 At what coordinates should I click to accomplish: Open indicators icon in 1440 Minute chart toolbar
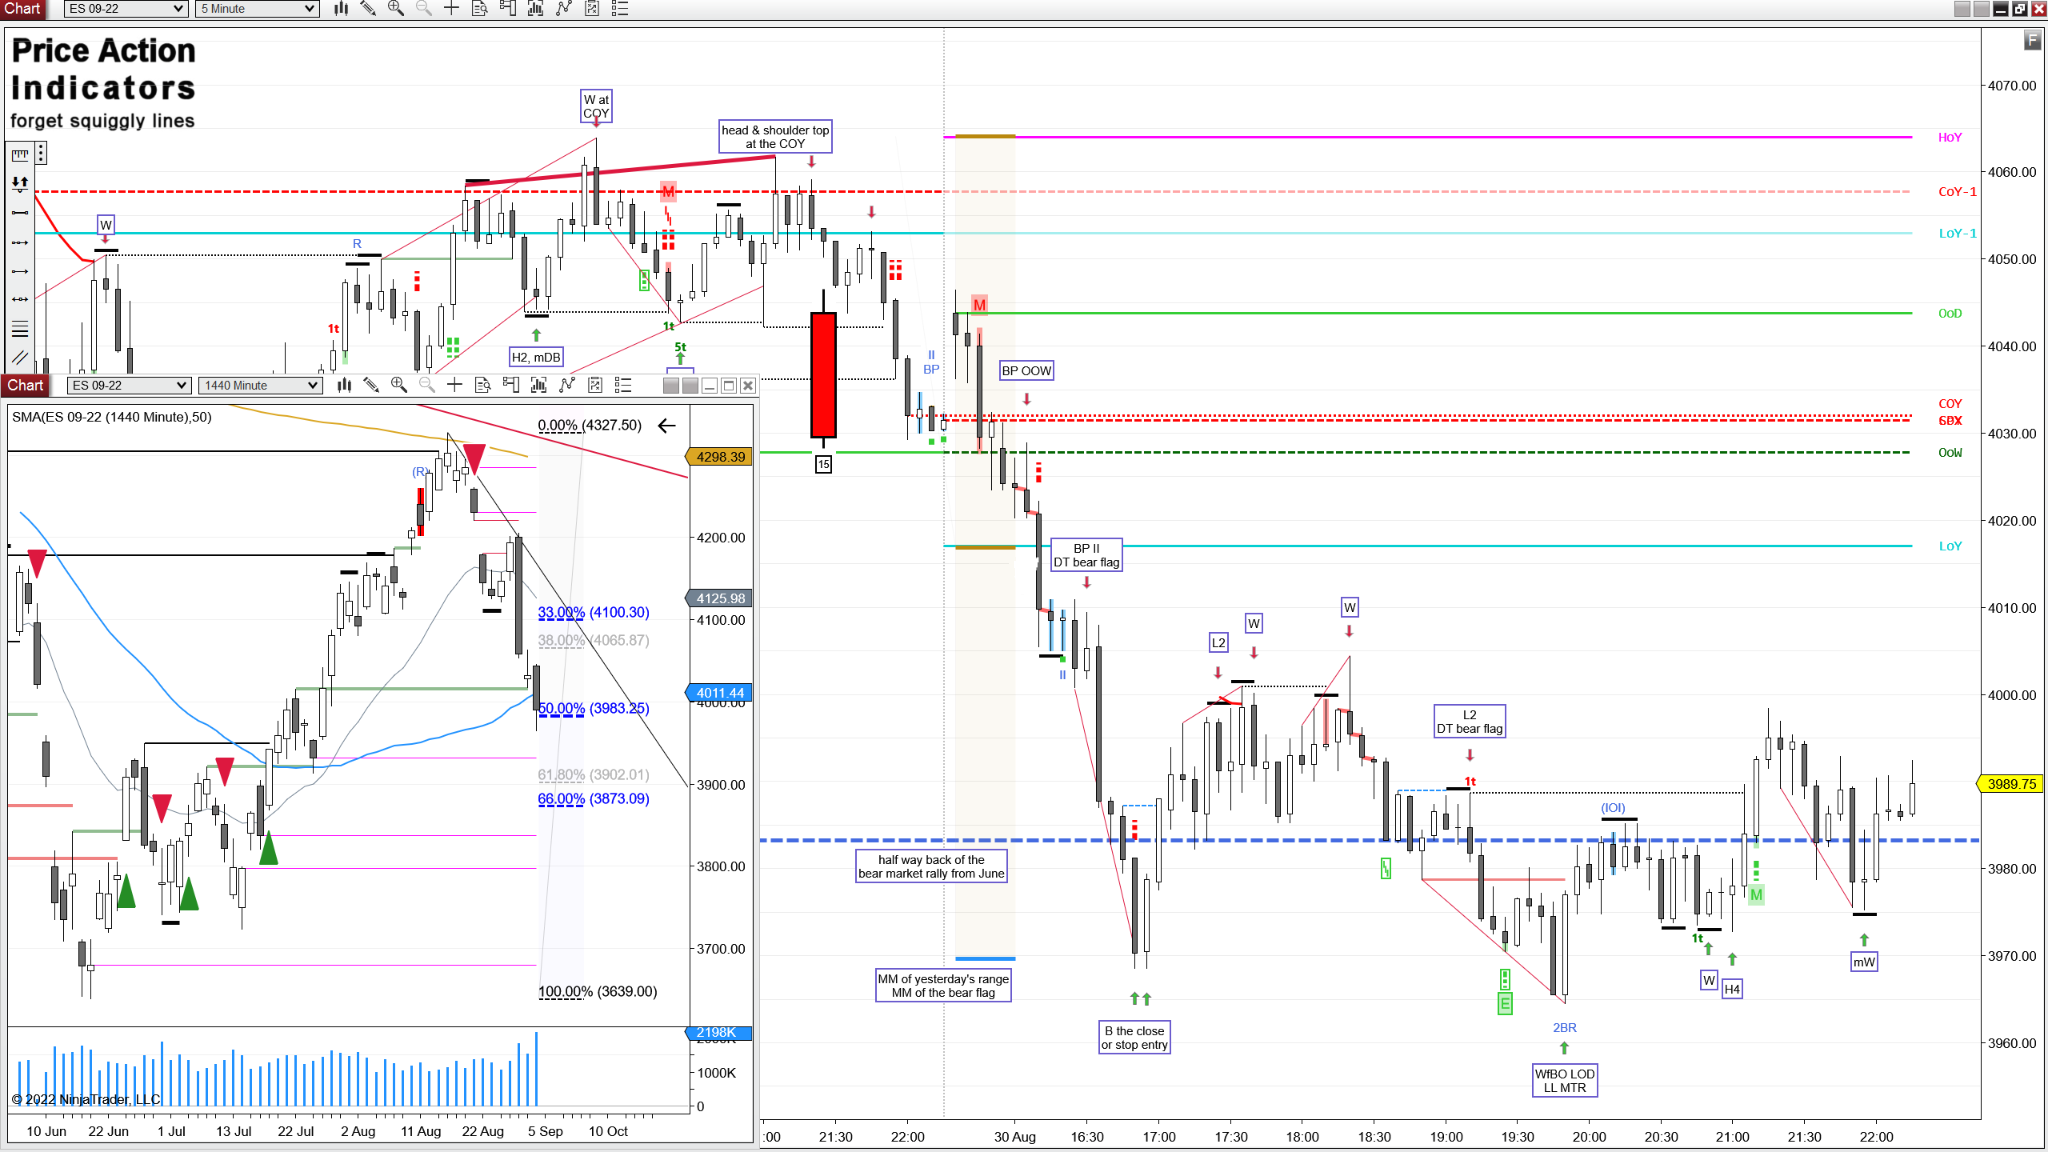539,385
